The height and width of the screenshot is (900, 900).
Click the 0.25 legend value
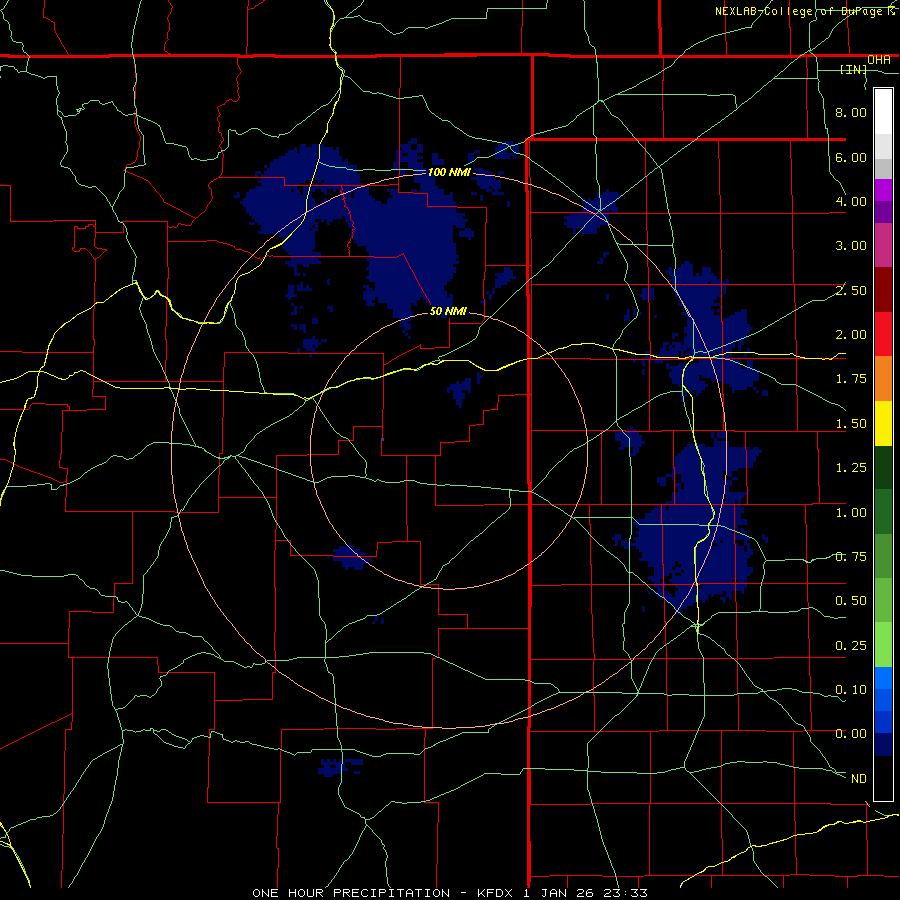pos(851,646)
